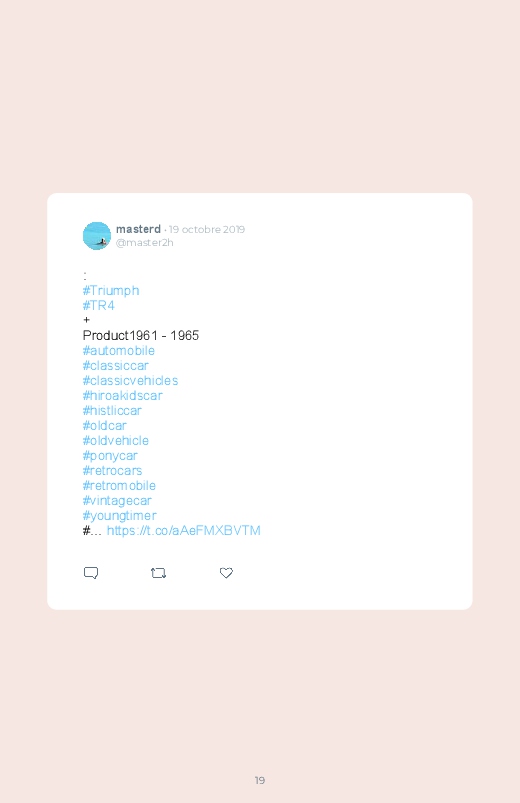Viewport: 520px width, 803px height.
Task: Select the #ponycar hashtag
Action: [x=110, y=456]
